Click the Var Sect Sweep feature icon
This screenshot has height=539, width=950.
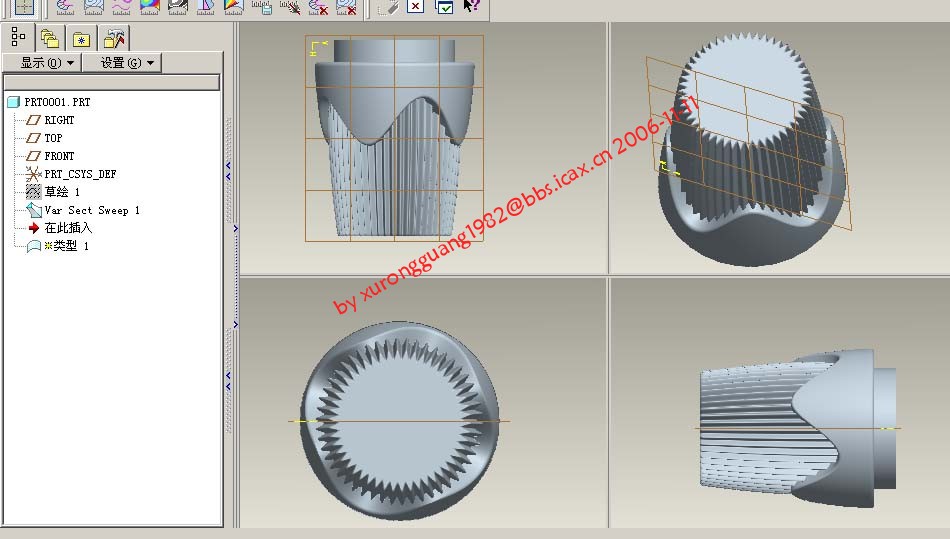coord(33,210)
